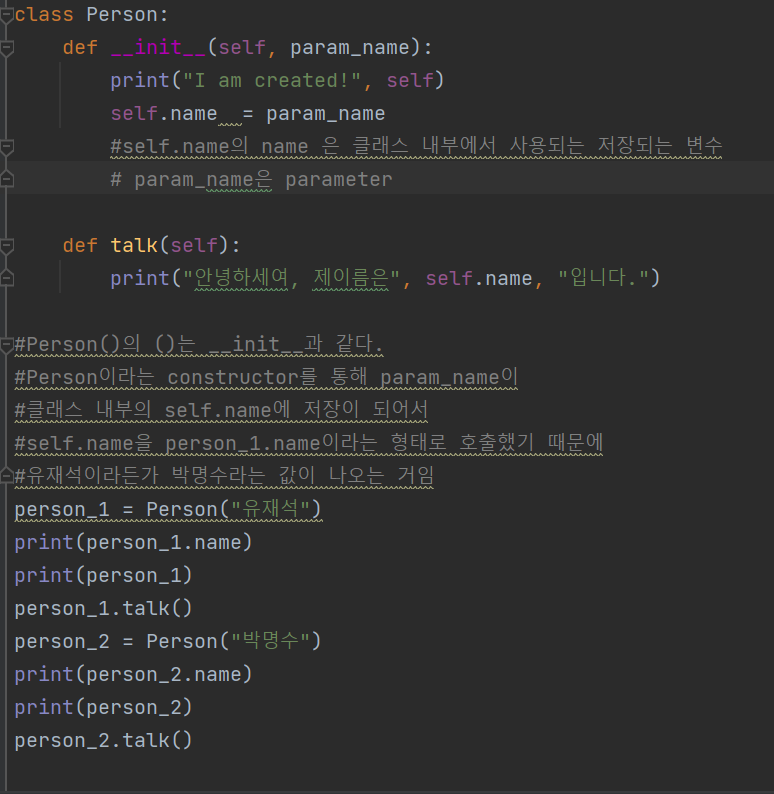
Task: Click the string "입니다." in talk
Action: [603, 279]
